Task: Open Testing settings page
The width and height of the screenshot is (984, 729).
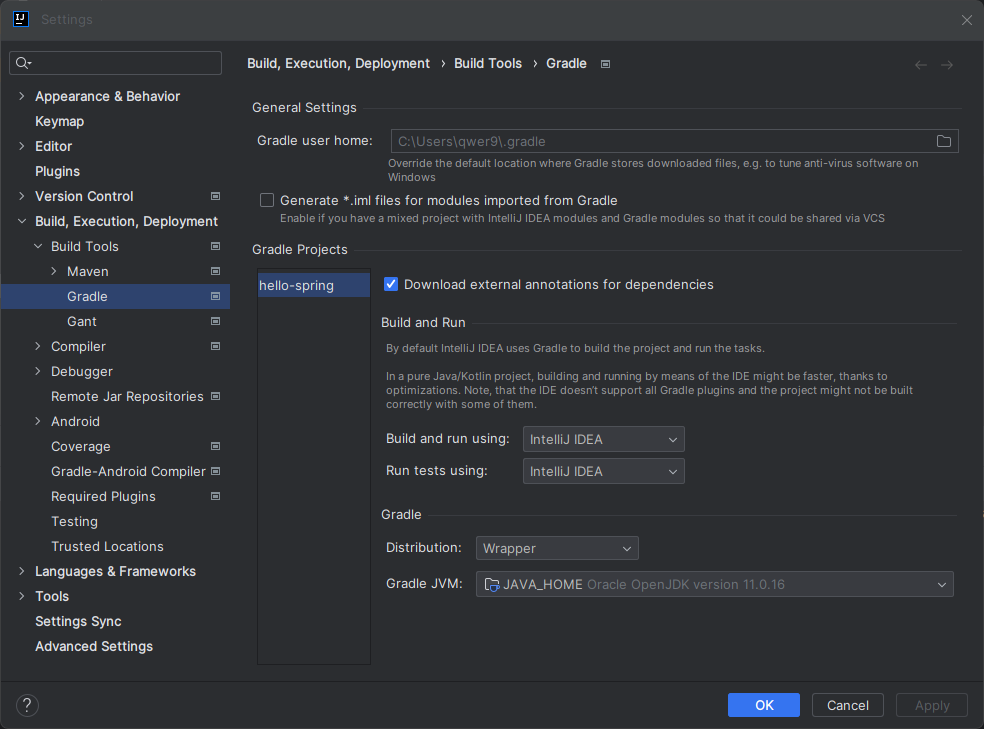Action: 74,521
